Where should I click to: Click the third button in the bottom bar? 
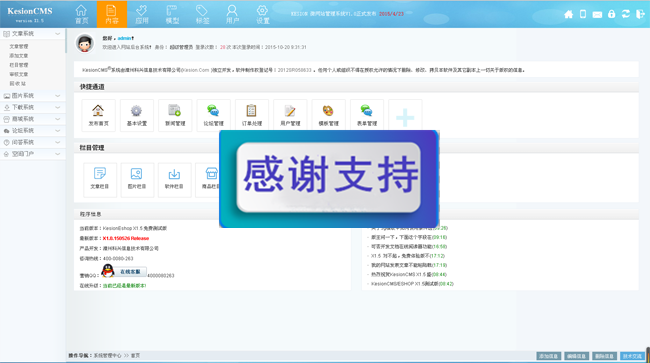point(604,356)
